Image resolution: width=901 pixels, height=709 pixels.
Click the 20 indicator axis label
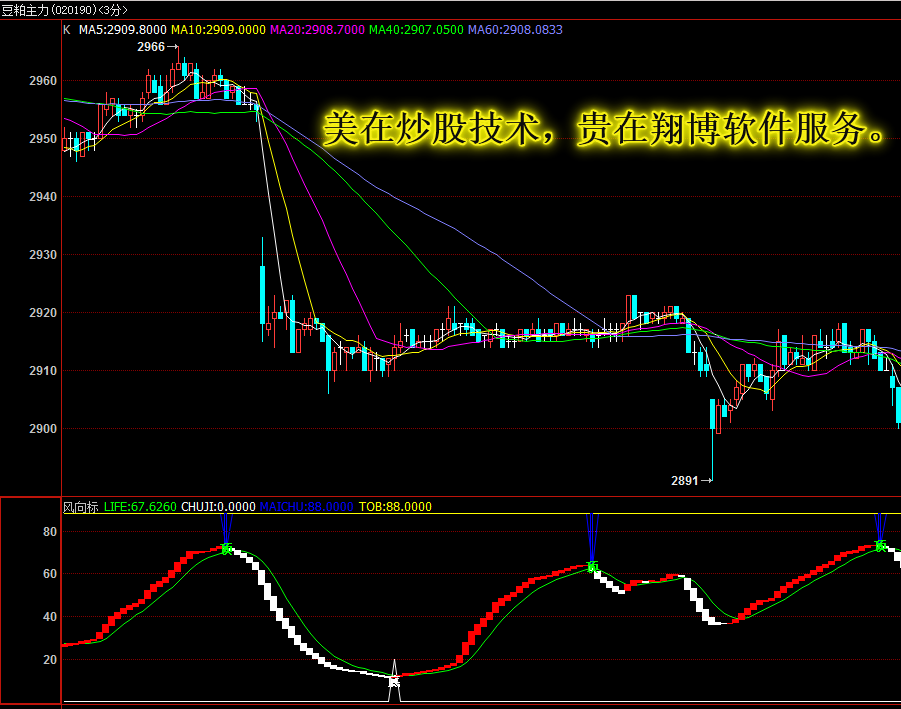point(50,660)
